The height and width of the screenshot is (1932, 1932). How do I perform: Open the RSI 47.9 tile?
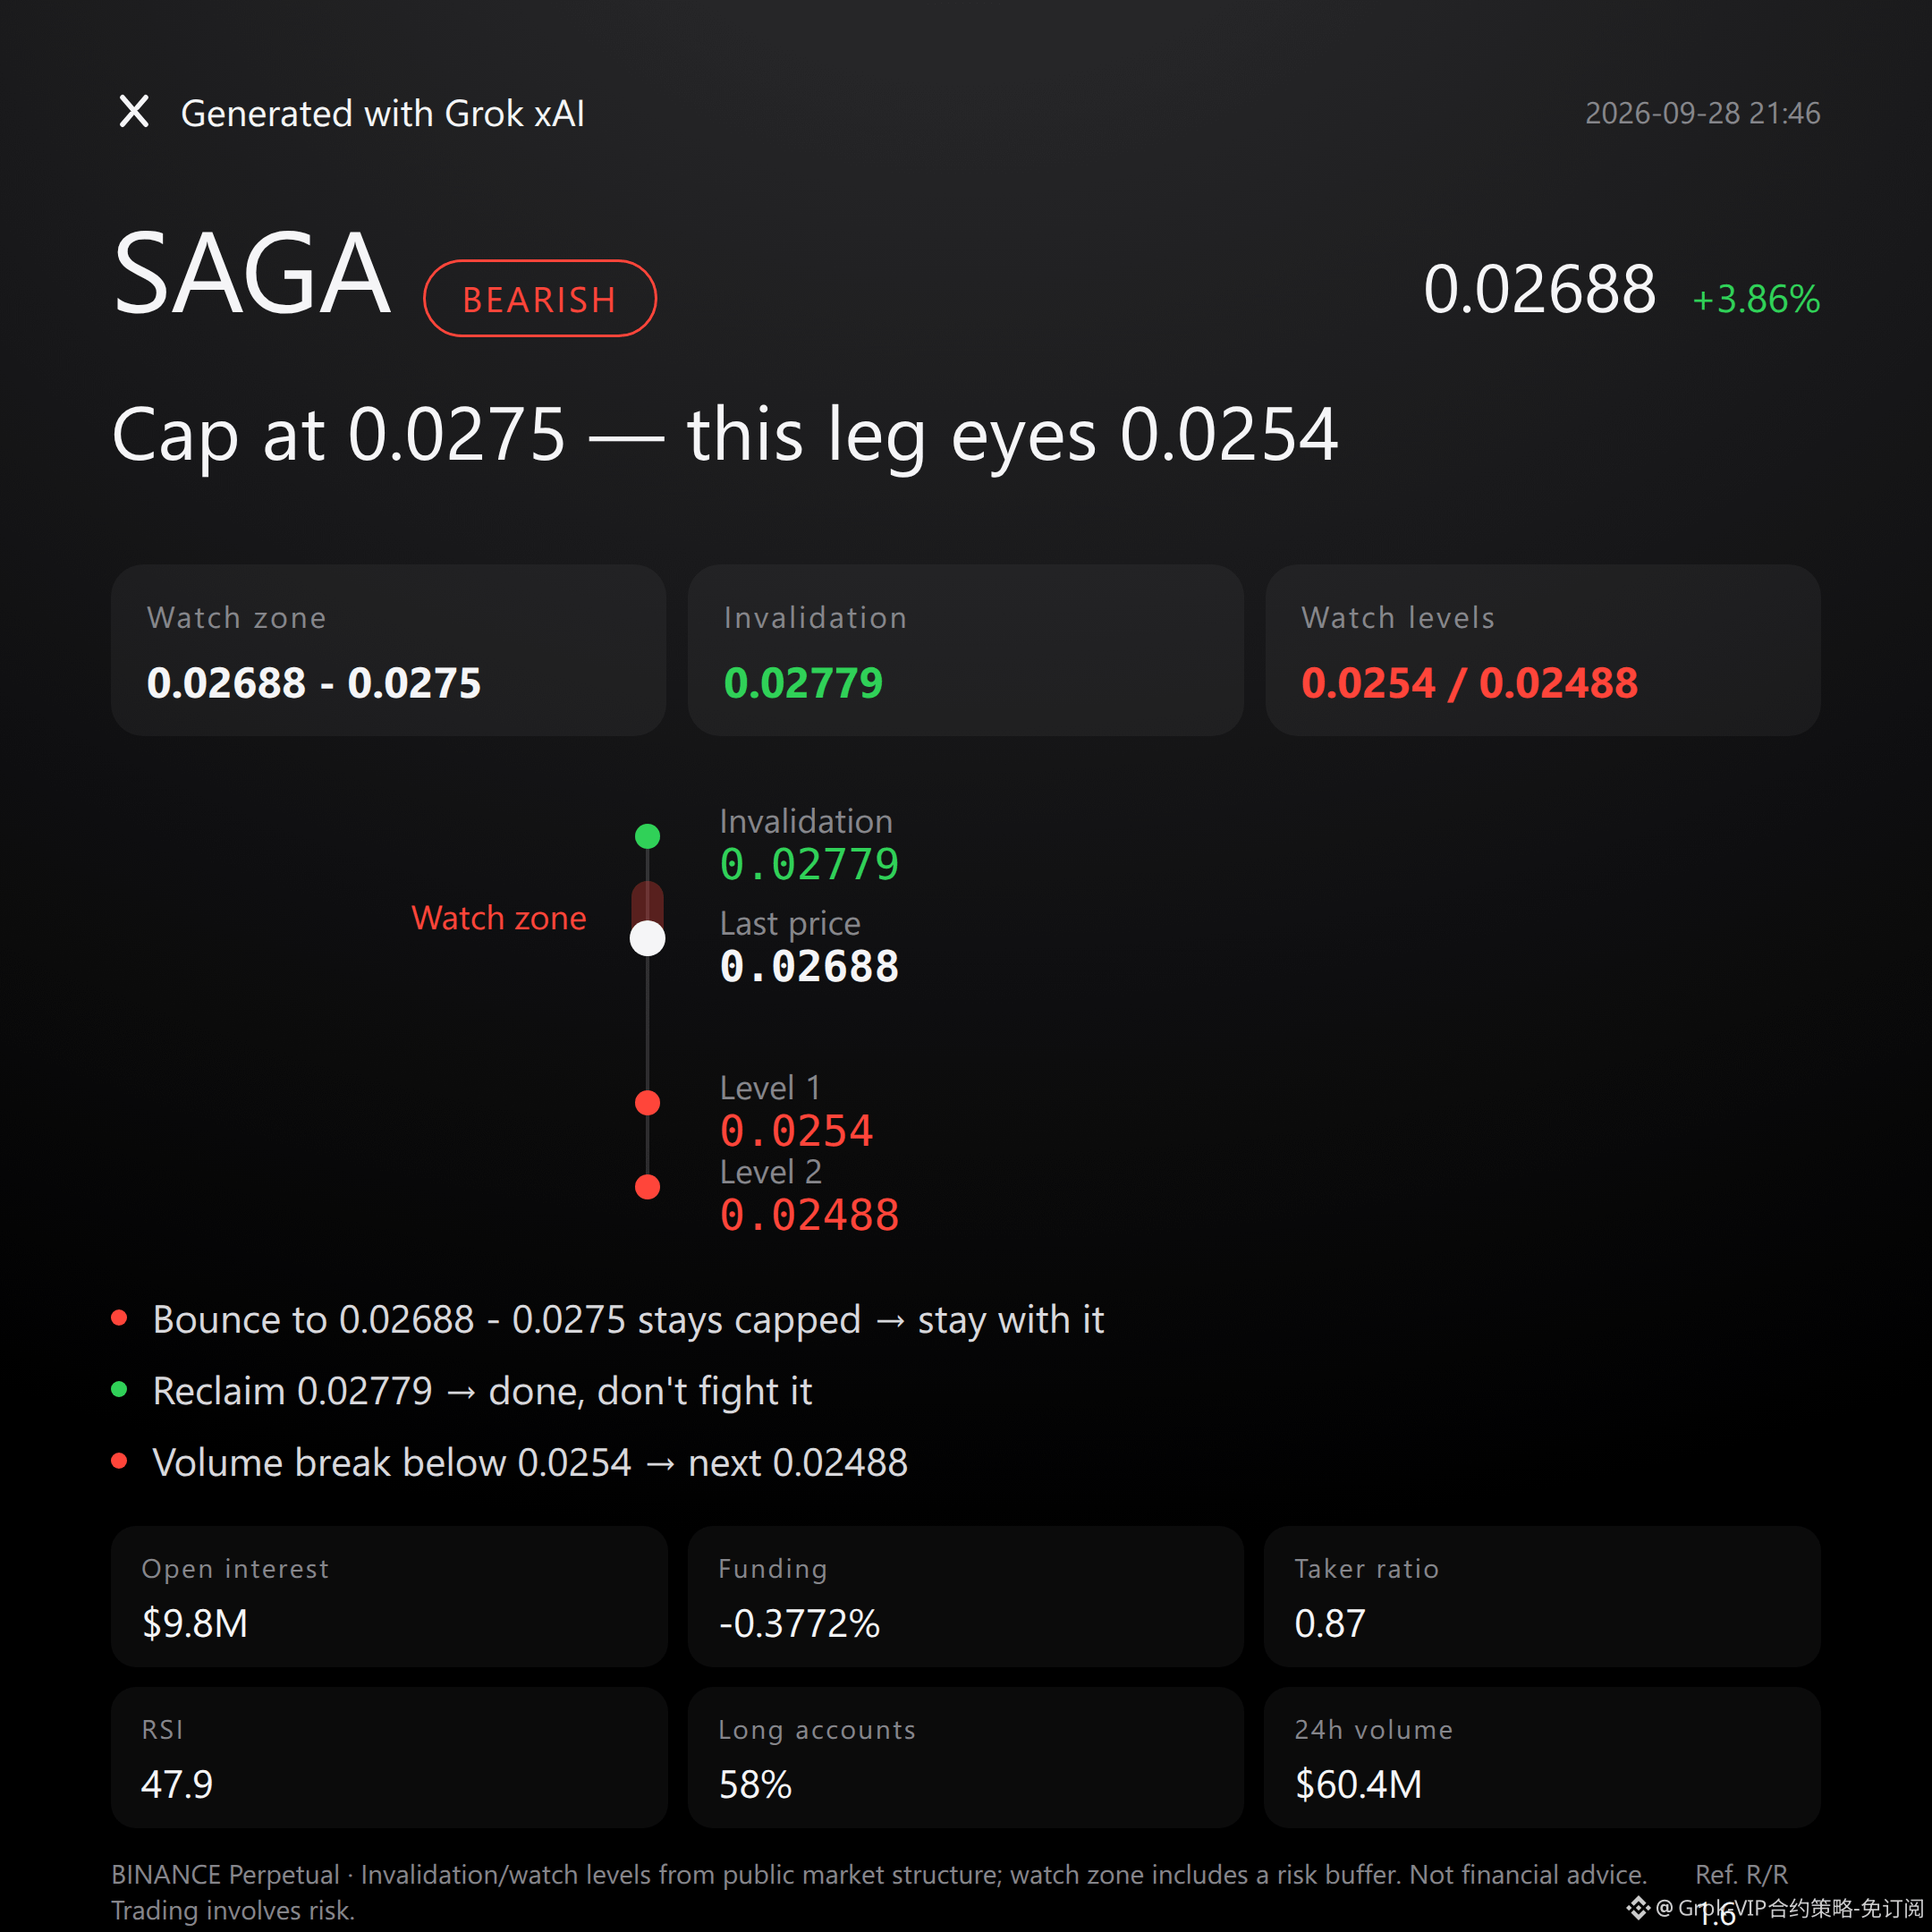tap(388, 1757)
